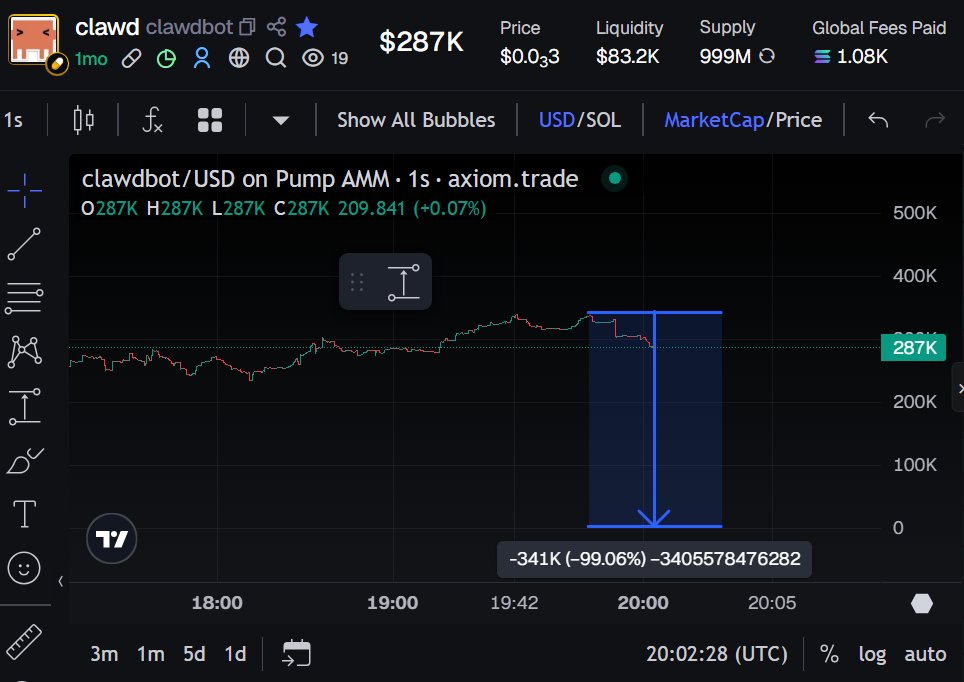
Task: Set range to 3m
Action: click(104, 653)
